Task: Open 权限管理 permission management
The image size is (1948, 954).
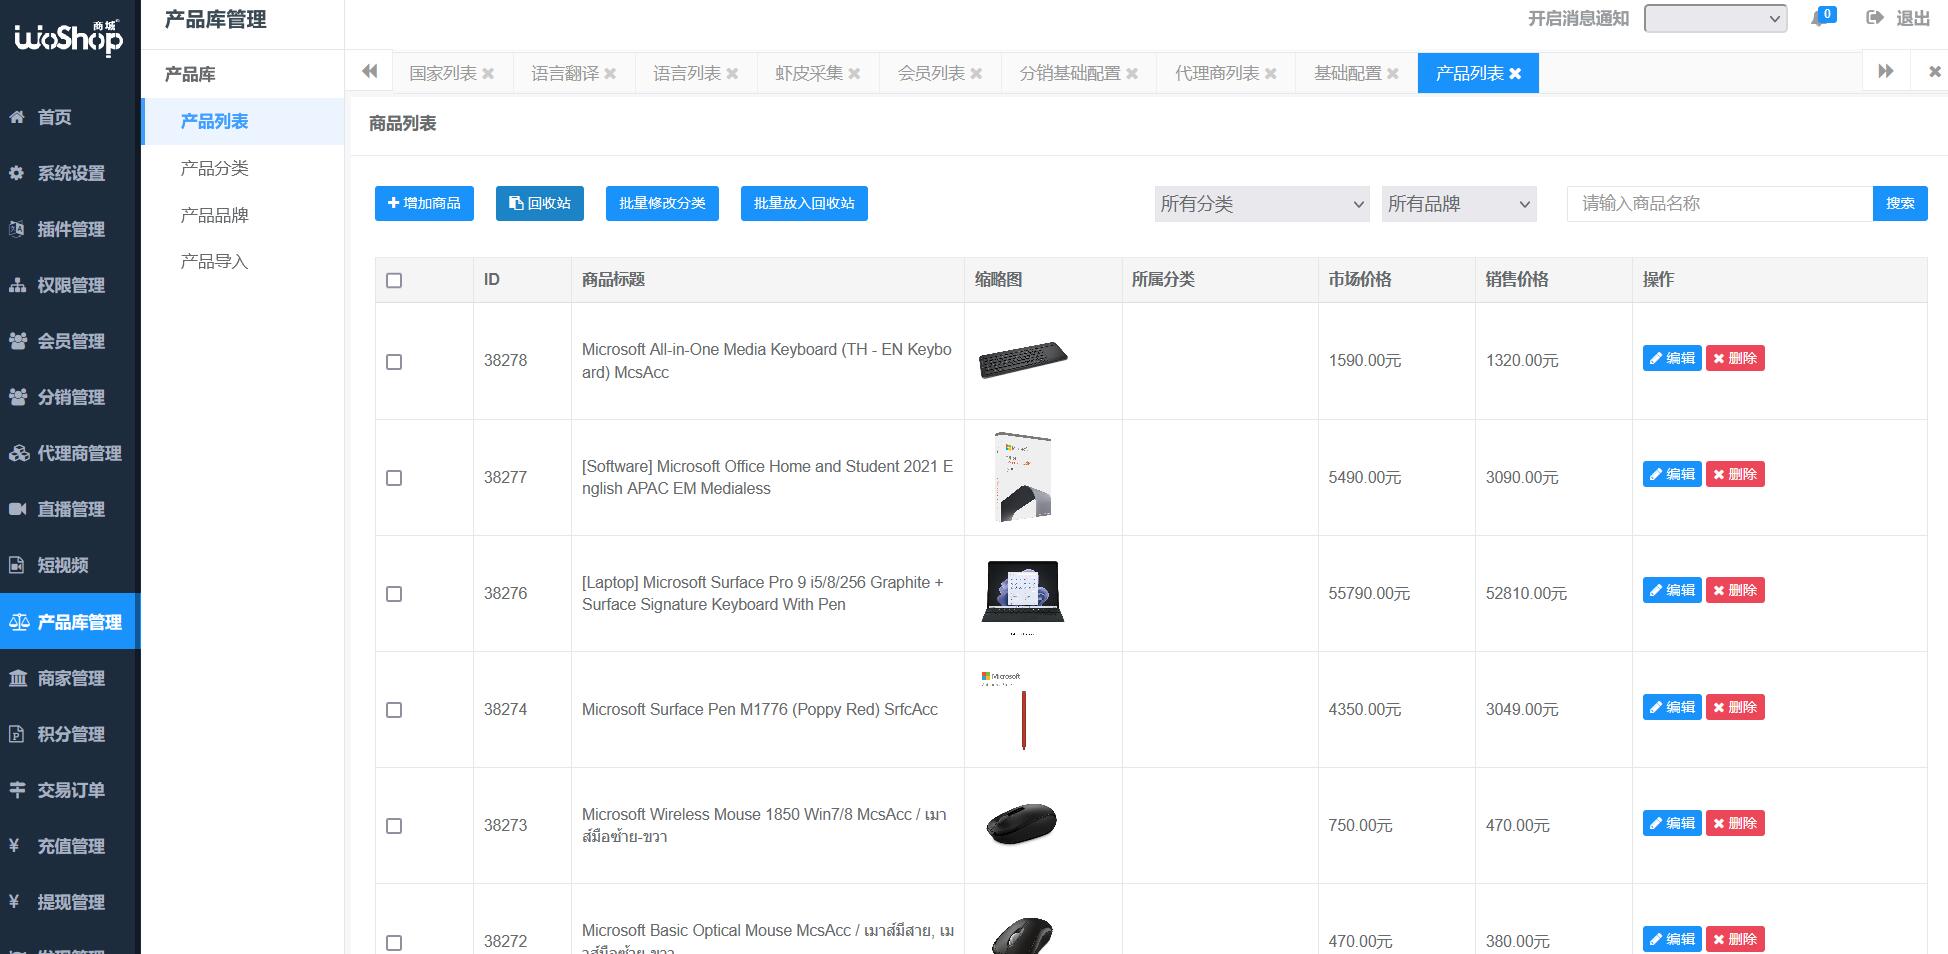Action: coord(70,285)
